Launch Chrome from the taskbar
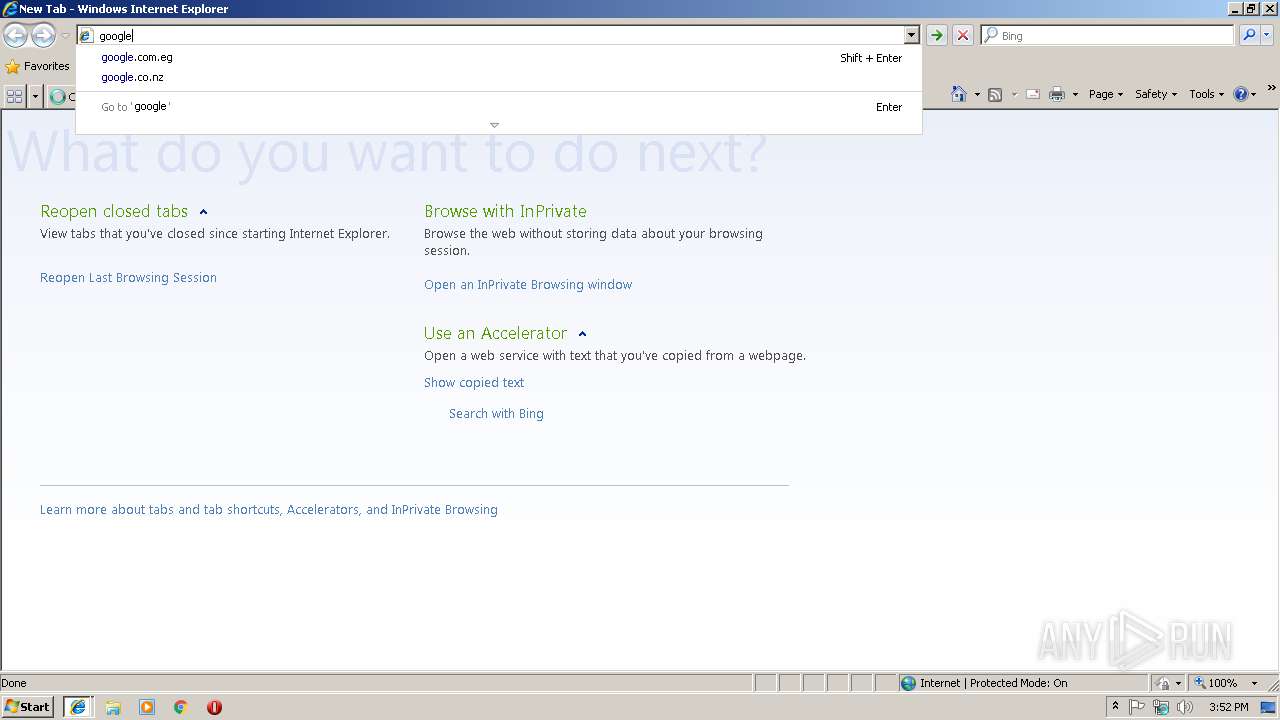Image resolution: width=1280 pixels, height=720 pixels. (x=181, y=707)
